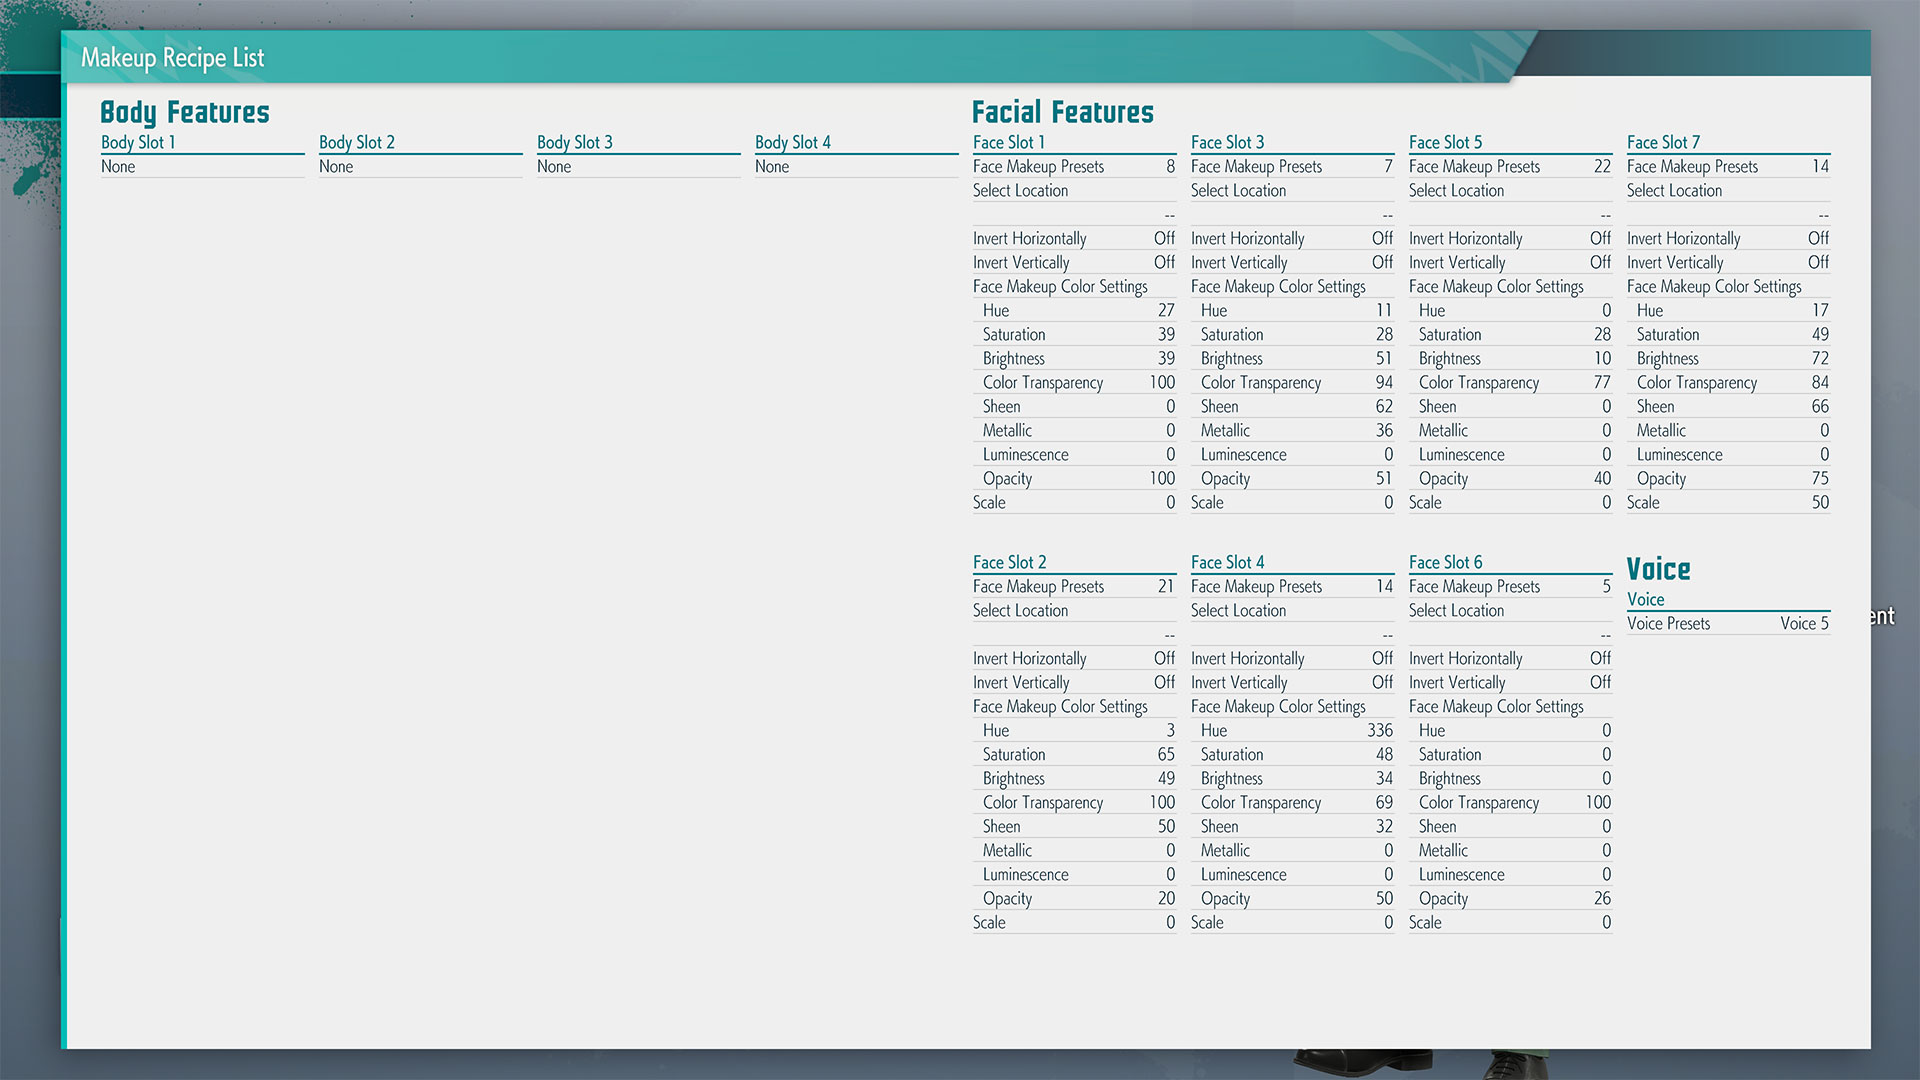
Task: Select Face Slot 3 makeup preset icon
Action: pos(1290,166)
